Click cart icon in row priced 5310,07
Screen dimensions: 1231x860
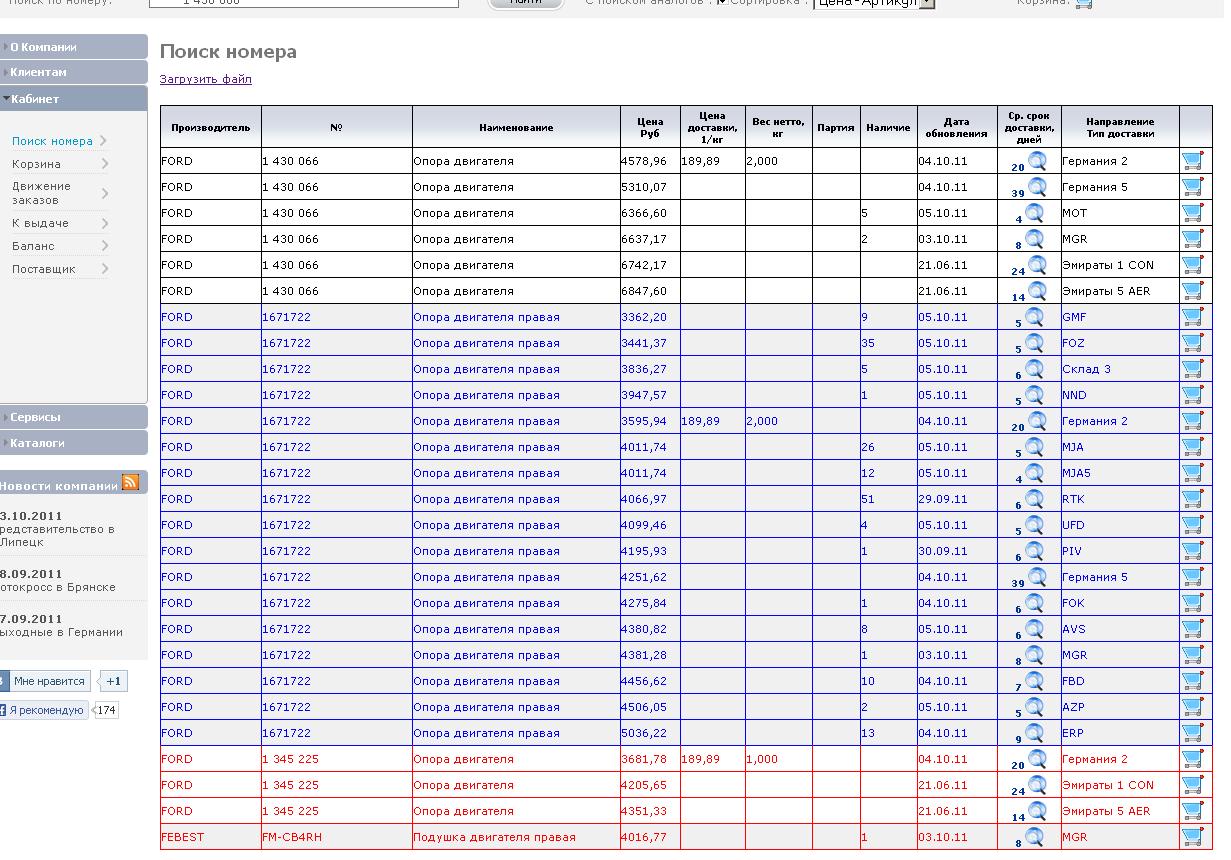1192,186
